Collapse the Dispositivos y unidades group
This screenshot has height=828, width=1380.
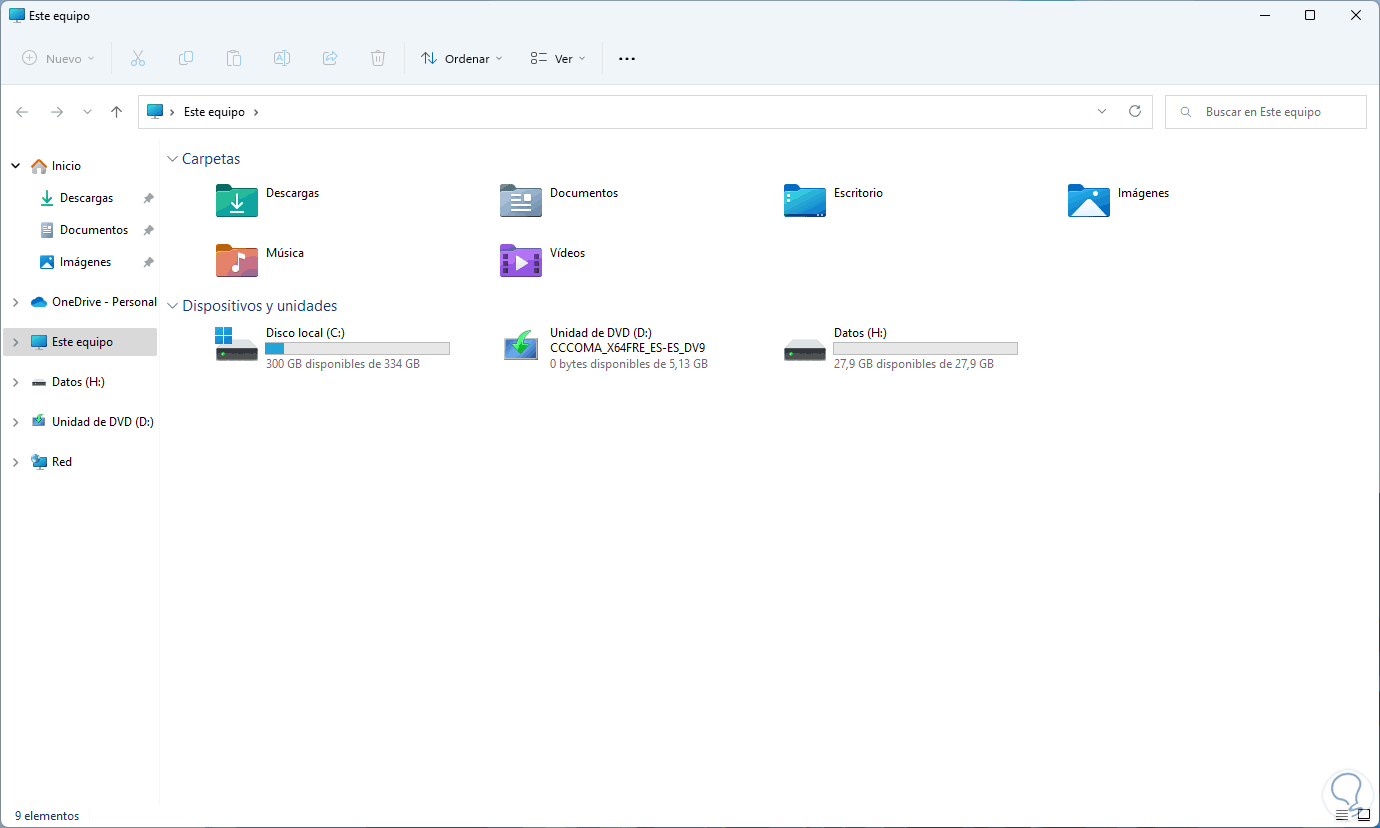(x=173, y=306)
